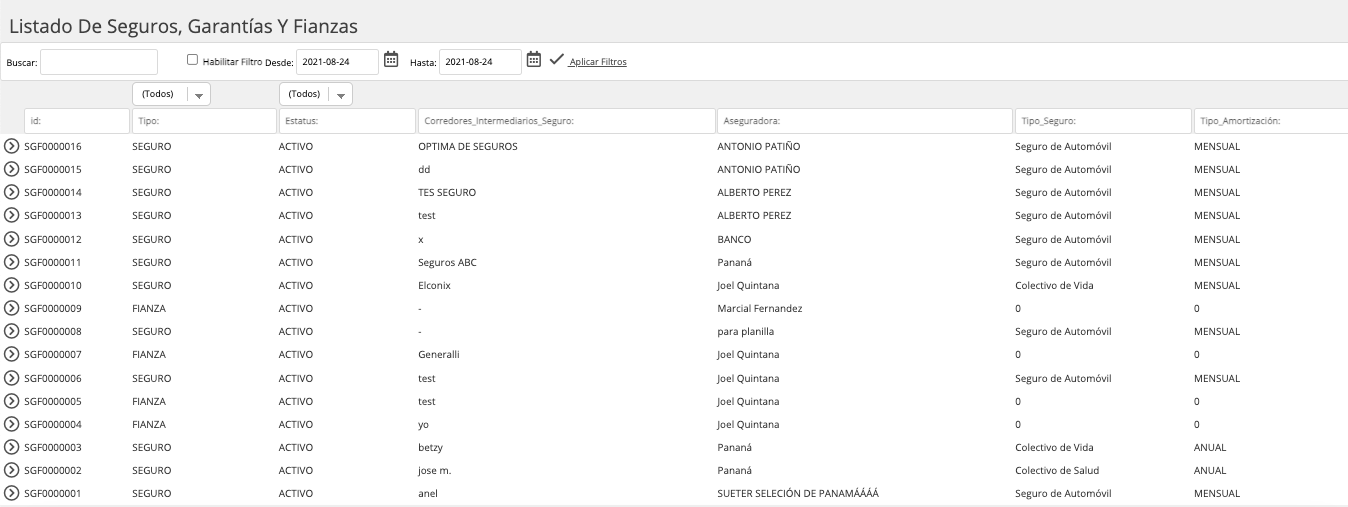Screen dimensions: 1348x507
Task: Click the Tipo column filter box
Action: 204,121
